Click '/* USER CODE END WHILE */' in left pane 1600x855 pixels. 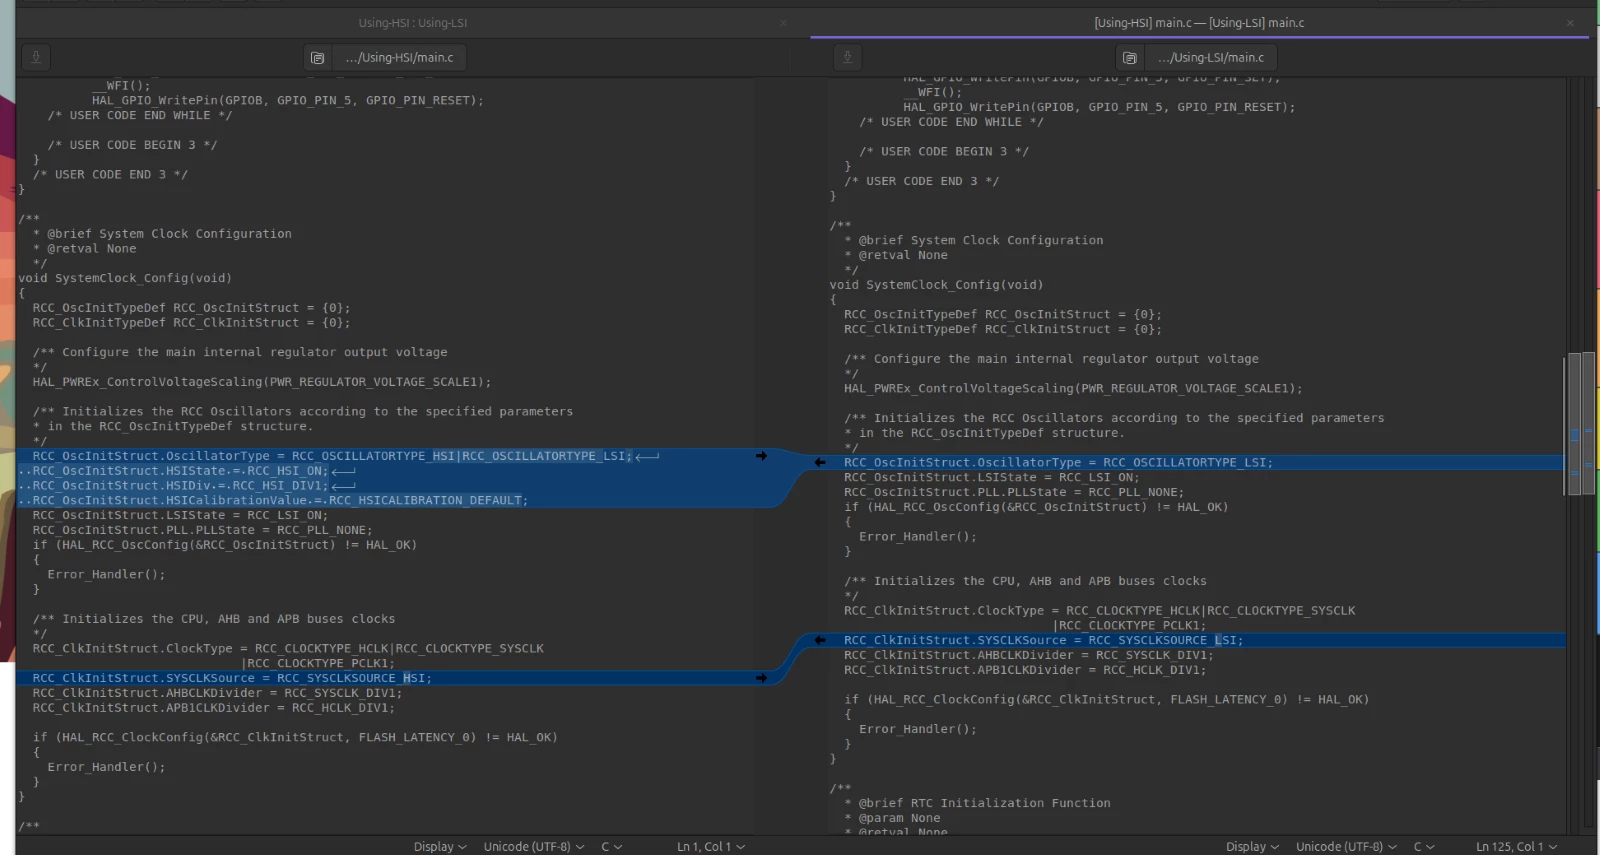140,115
